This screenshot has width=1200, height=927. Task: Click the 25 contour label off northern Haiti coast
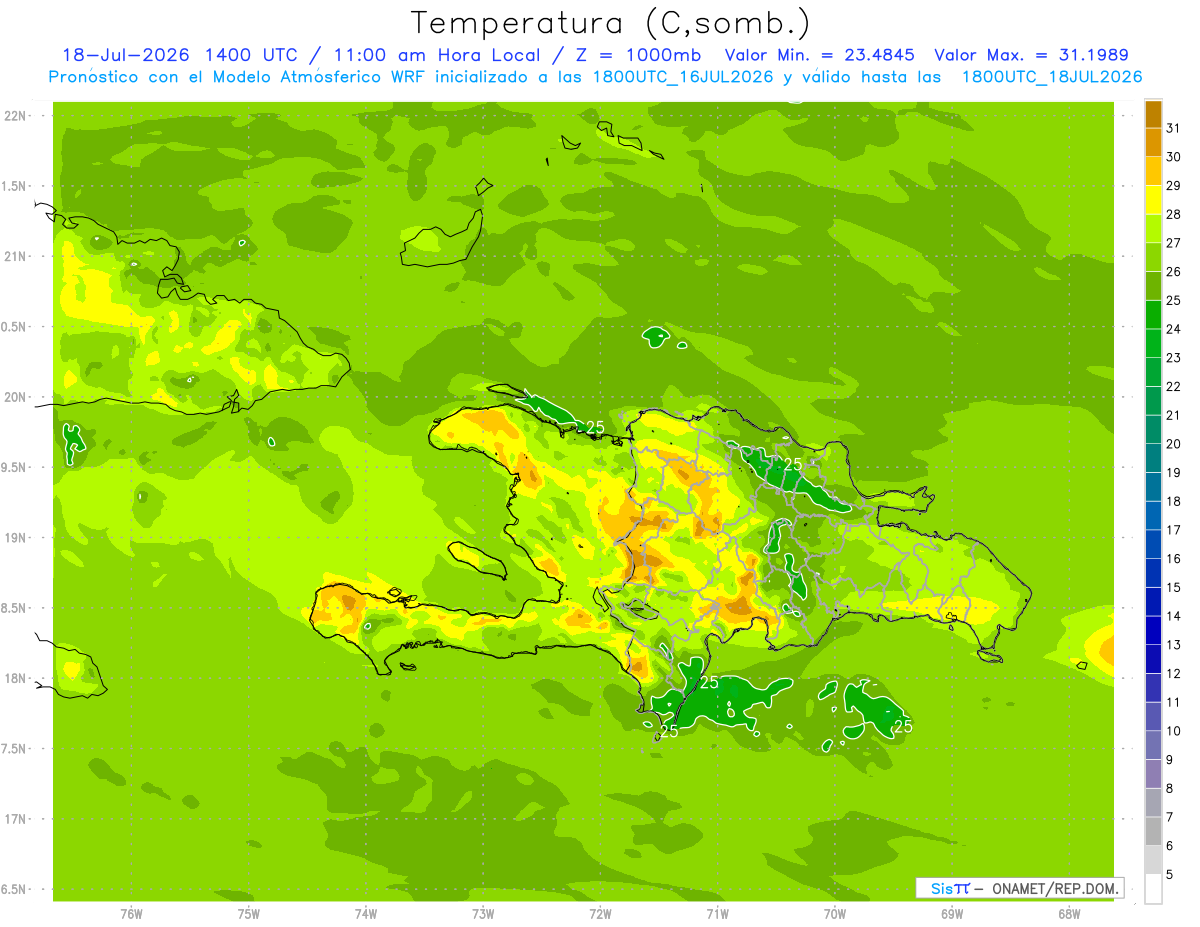pyautogui.click(x=595, y=427)
